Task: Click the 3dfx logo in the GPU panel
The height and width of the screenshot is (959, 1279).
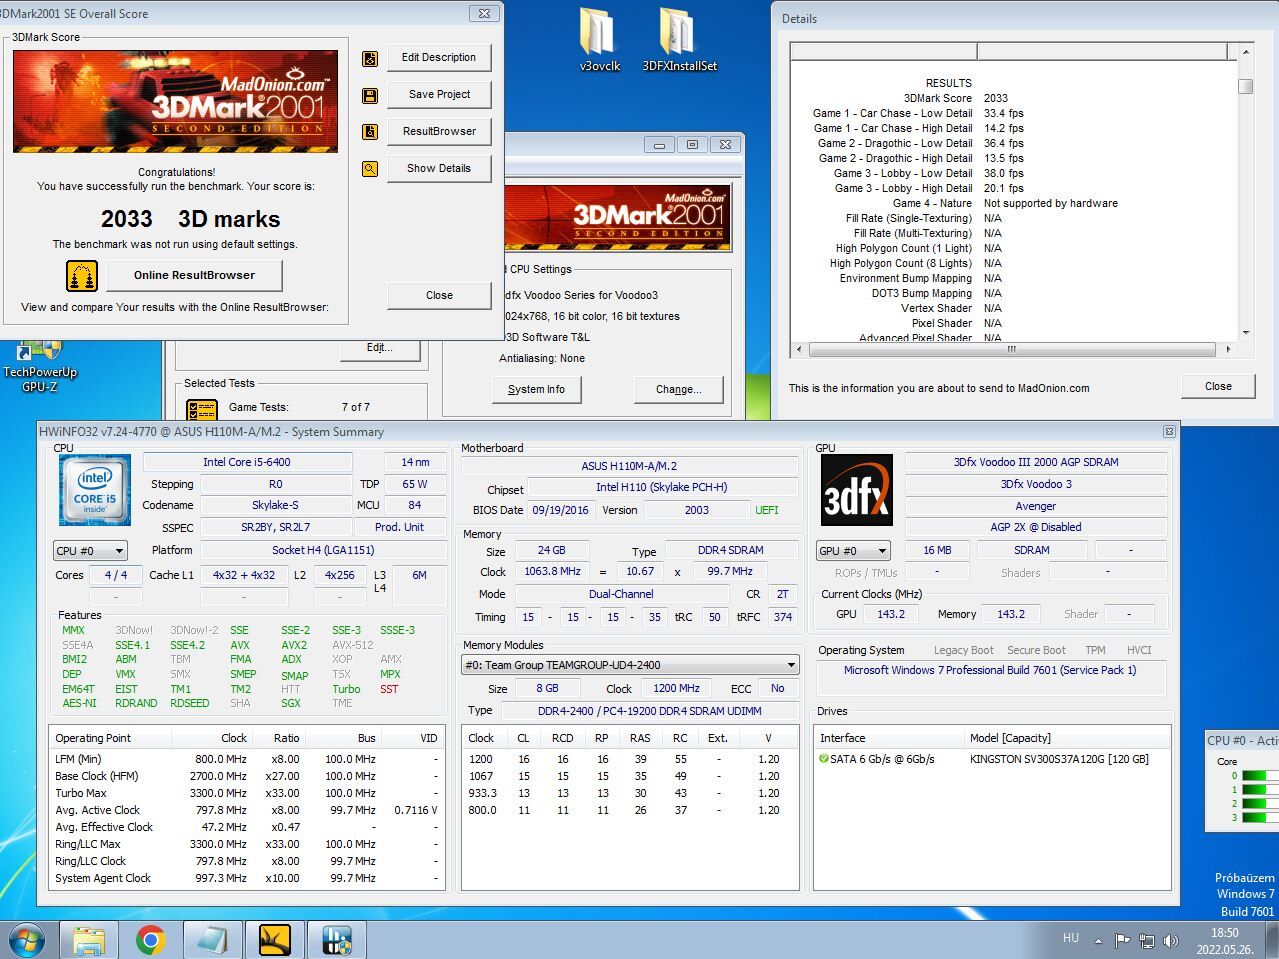Action: coord(856,490)
